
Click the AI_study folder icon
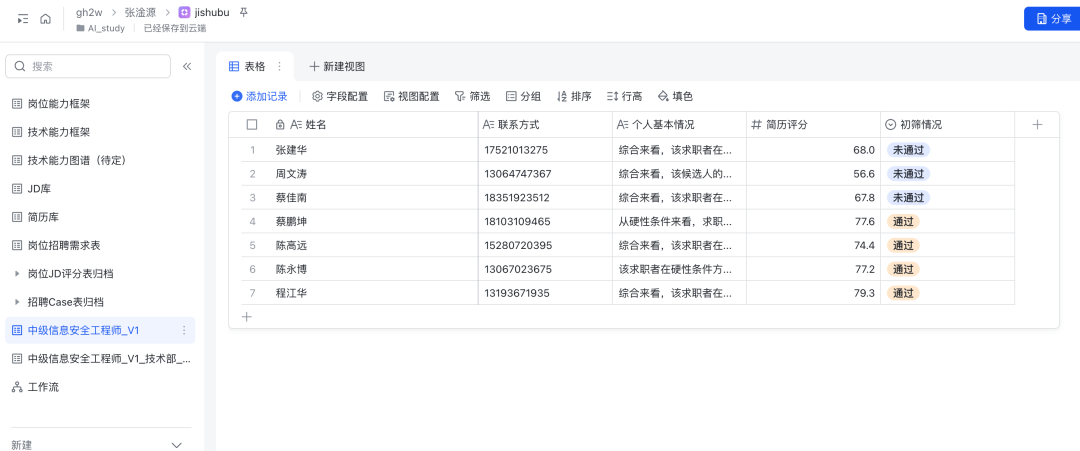81,28
